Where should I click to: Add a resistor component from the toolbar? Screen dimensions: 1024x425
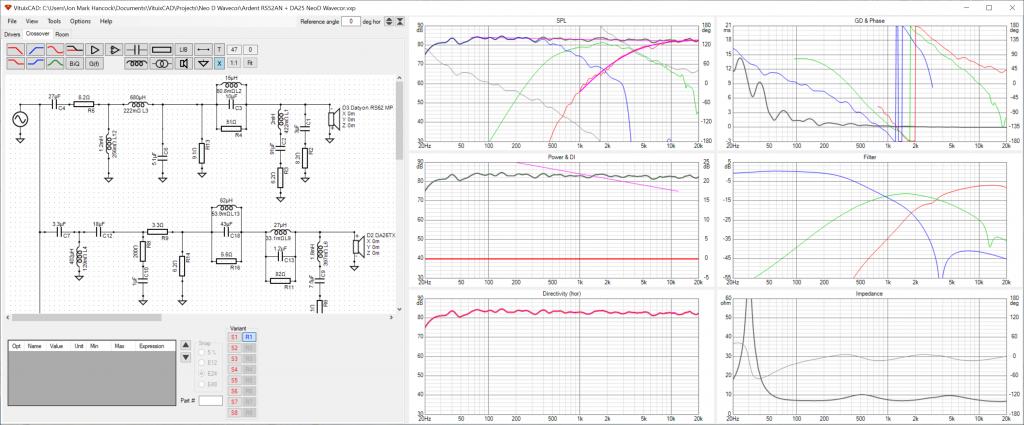coord(161,50)
